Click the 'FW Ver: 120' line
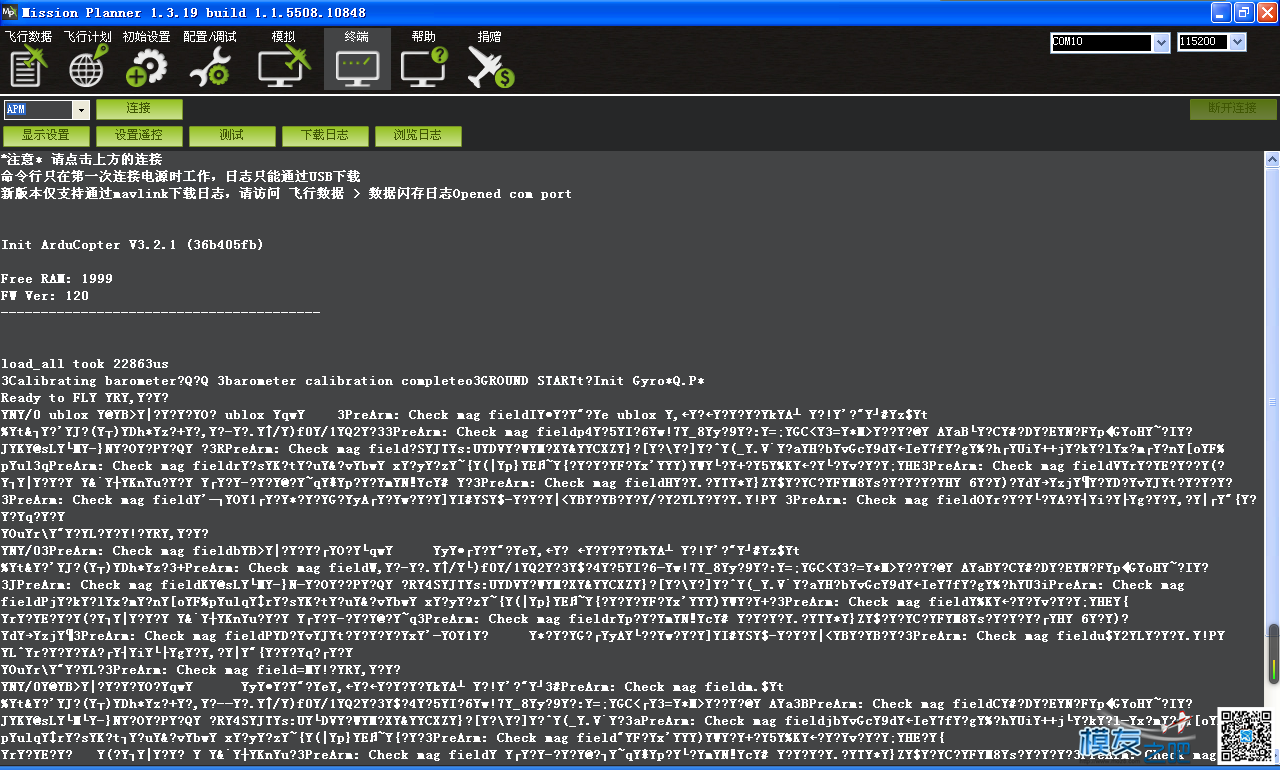 (45, 295)
